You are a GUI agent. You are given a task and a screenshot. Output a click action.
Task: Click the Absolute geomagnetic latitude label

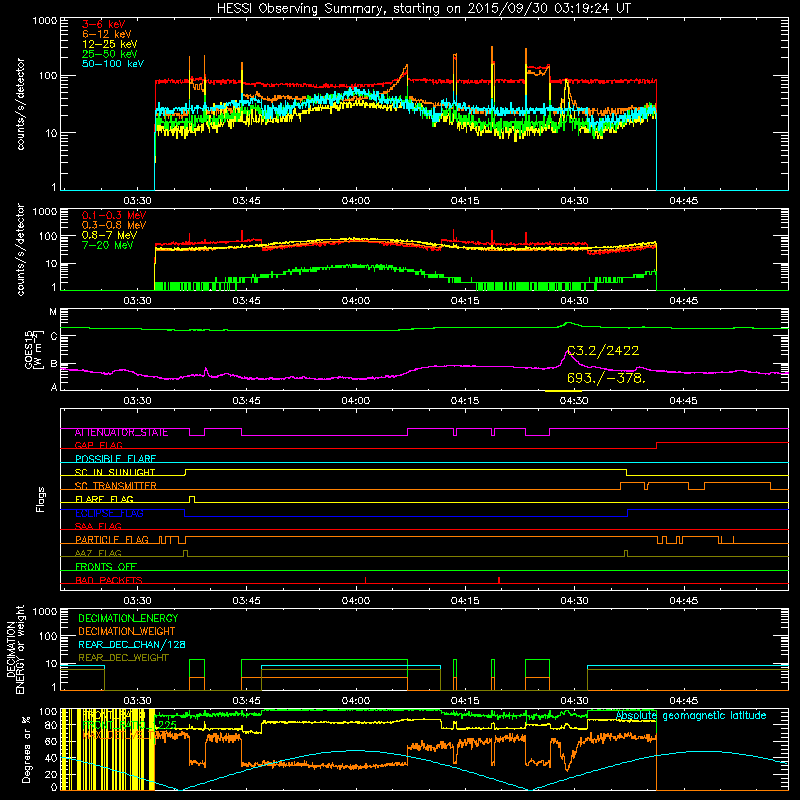tap(691, 716)
